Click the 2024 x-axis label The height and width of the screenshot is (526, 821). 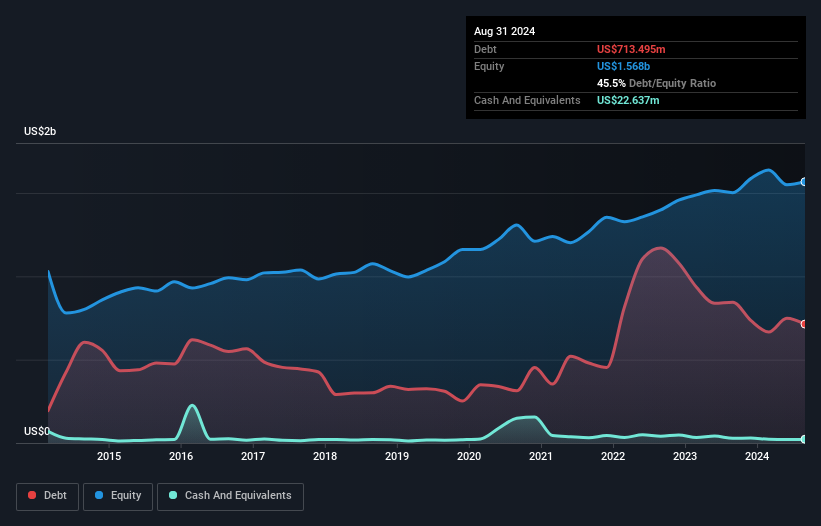click(x=757, y=456)
